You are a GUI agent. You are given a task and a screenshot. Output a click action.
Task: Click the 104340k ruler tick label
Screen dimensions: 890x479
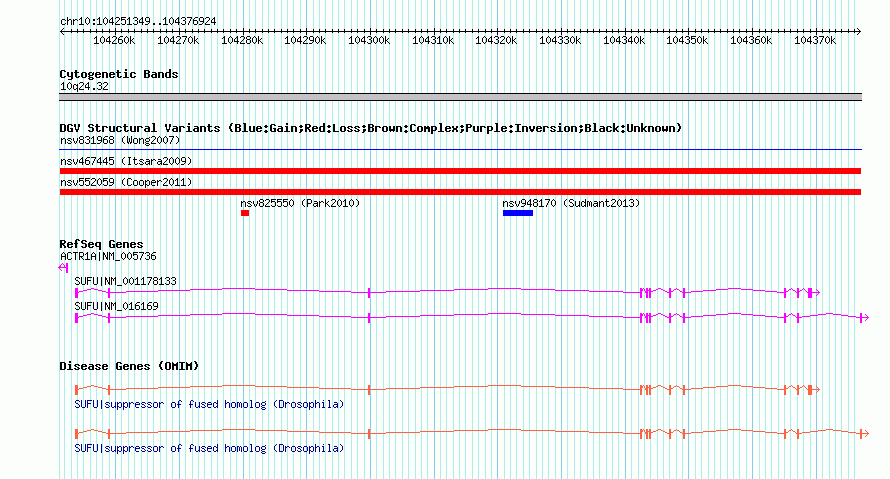624,41
